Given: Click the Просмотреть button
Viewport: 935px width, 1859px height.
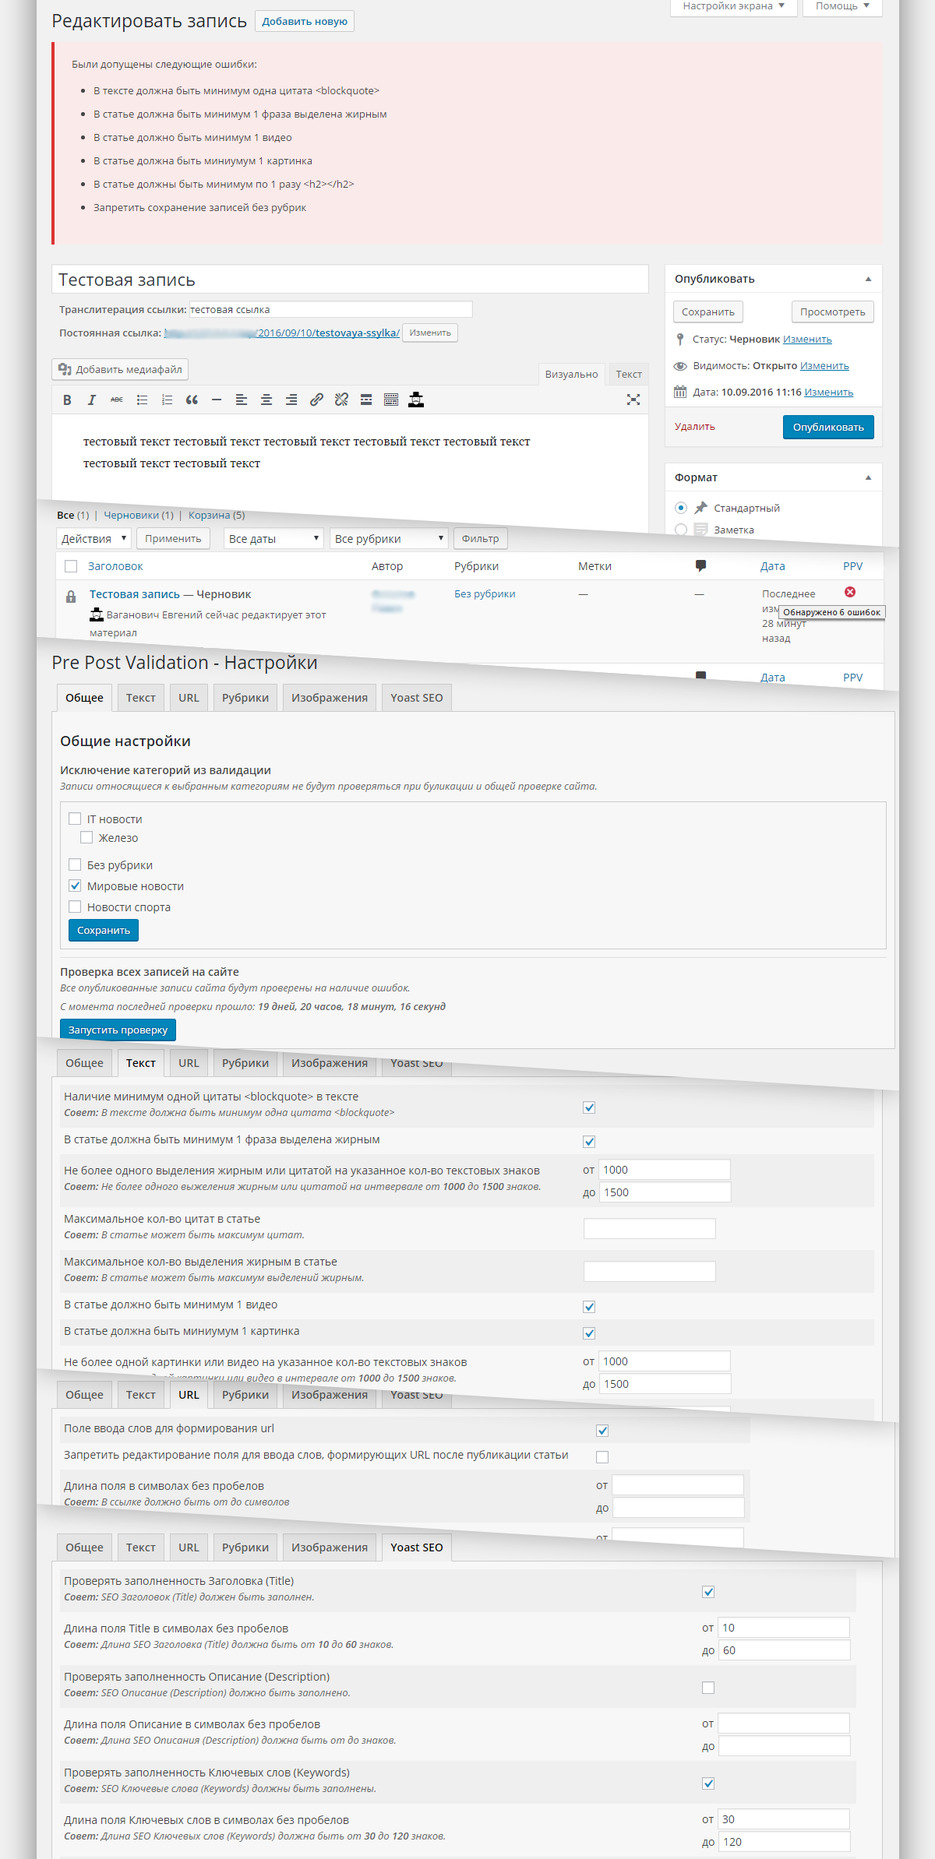Looking at the screenshot, I should pos(832,312).
